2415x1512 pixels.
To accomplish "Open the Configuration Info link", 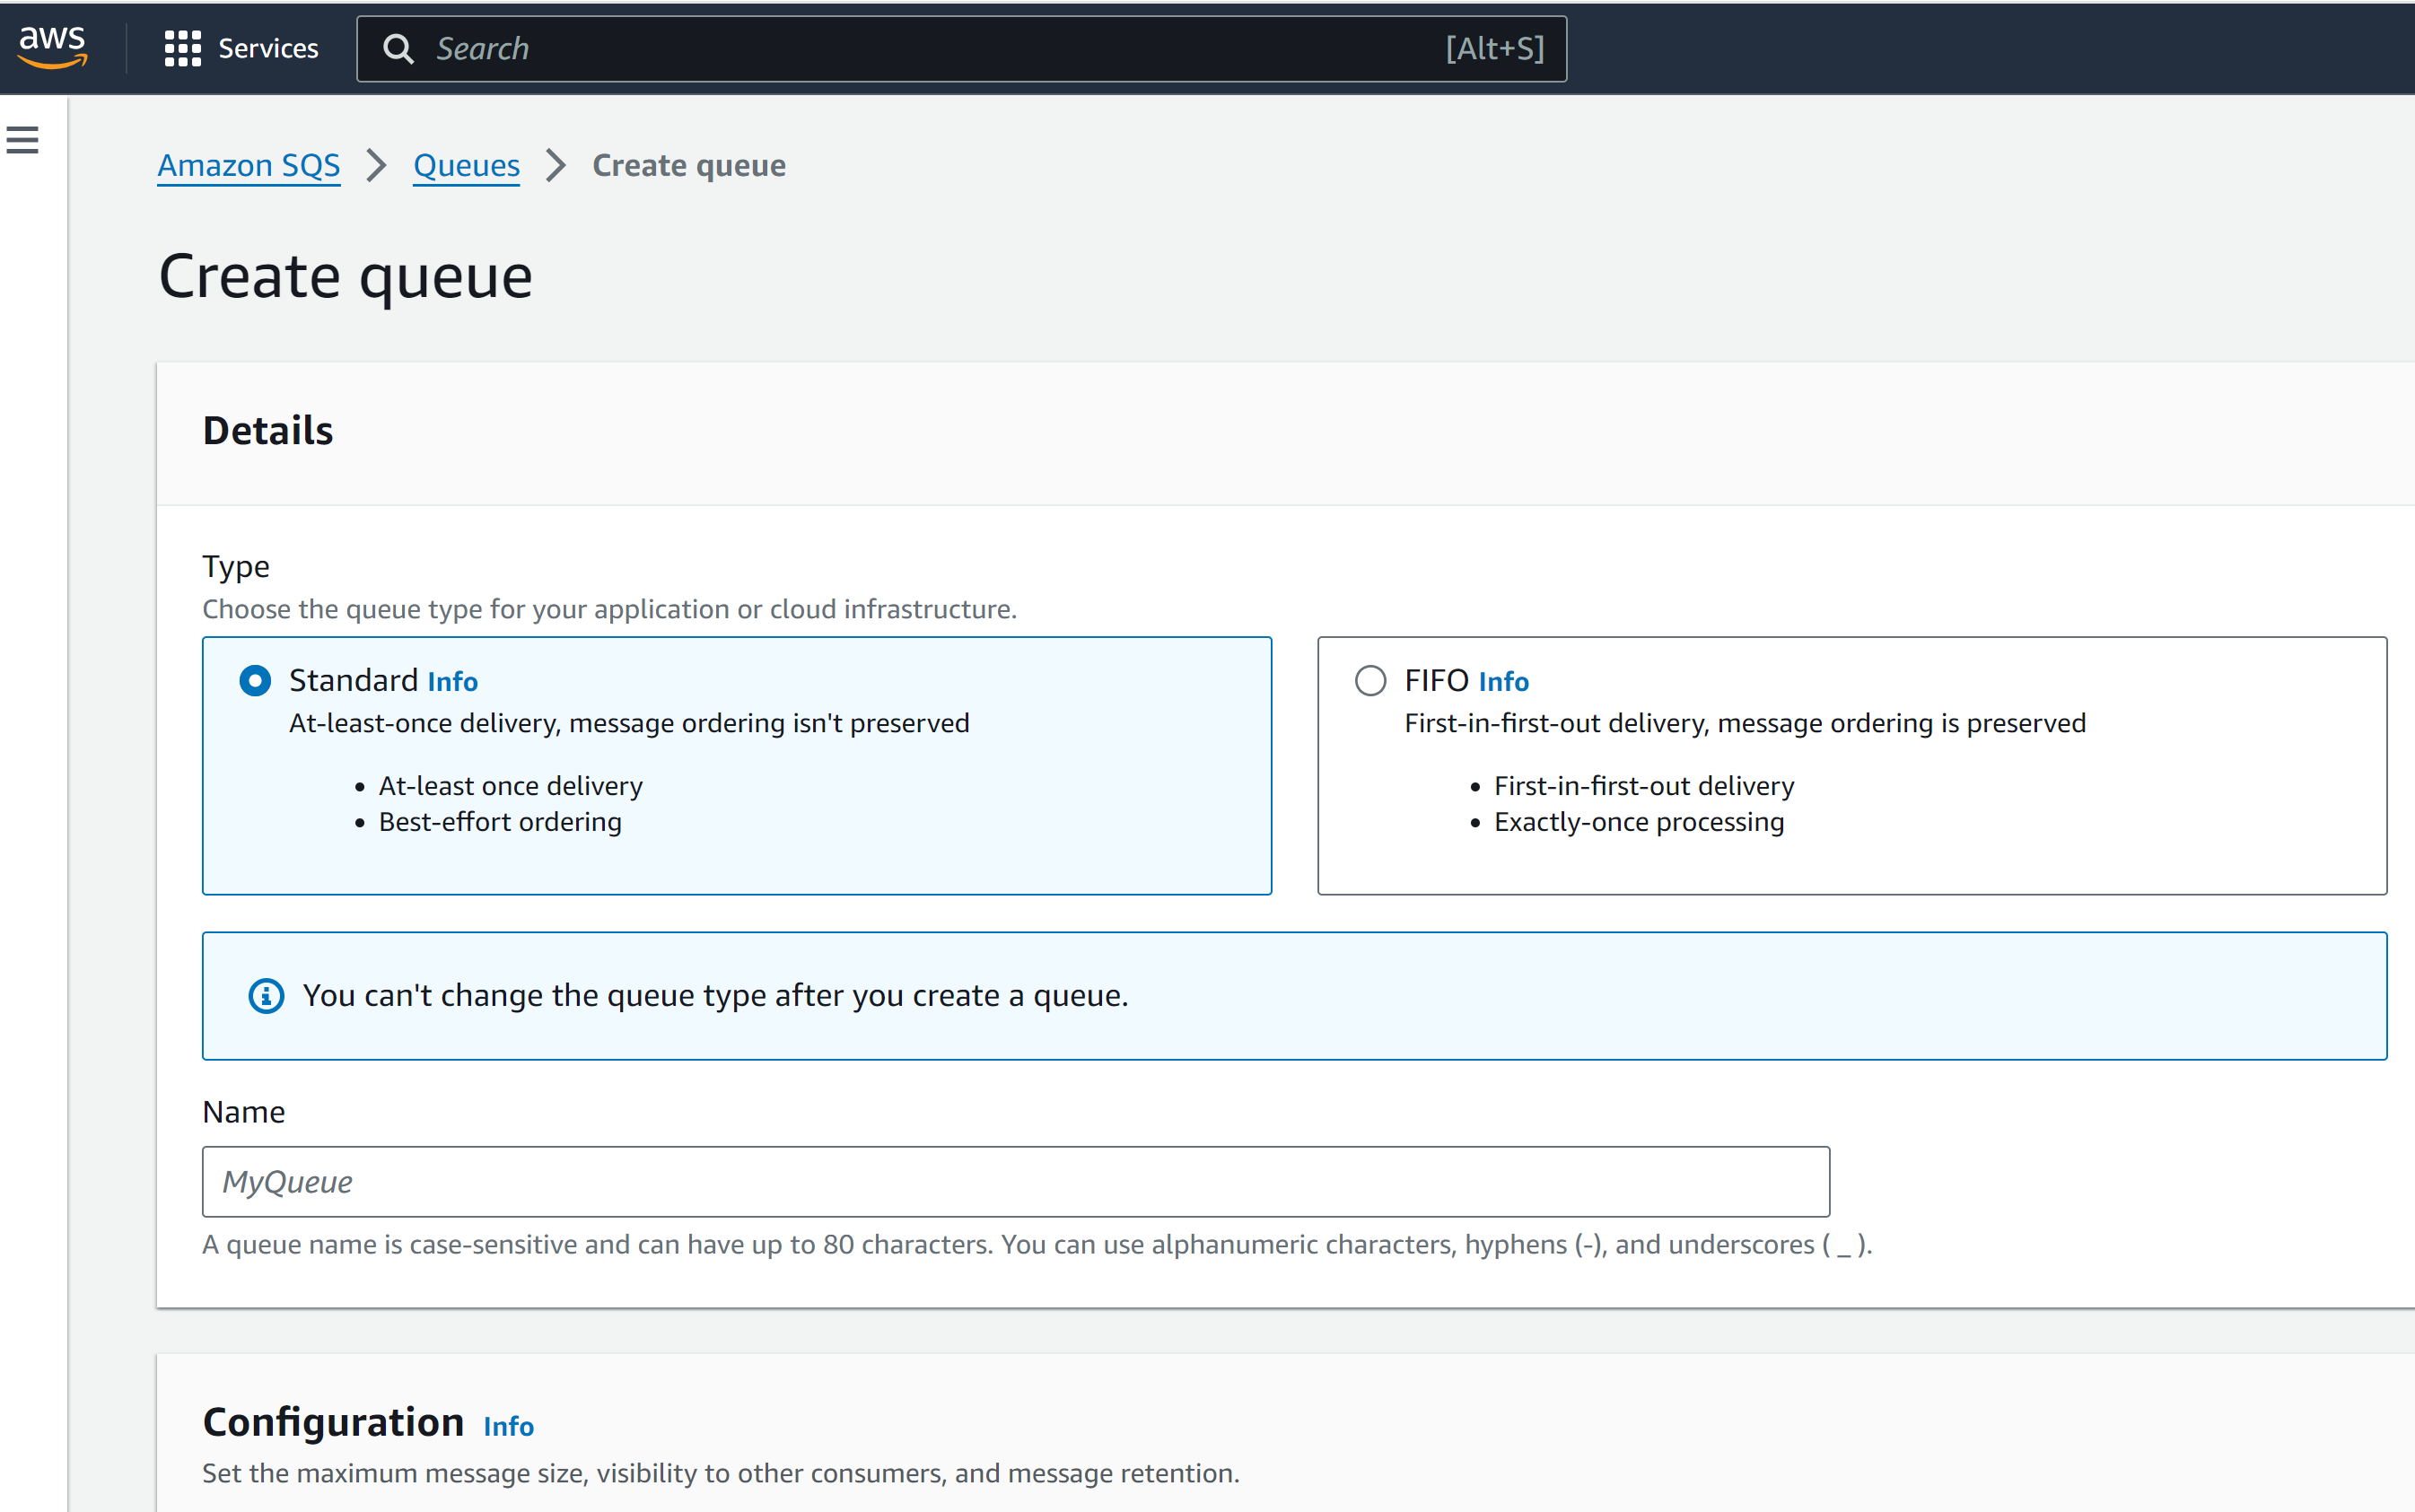I will (508, 1426).
